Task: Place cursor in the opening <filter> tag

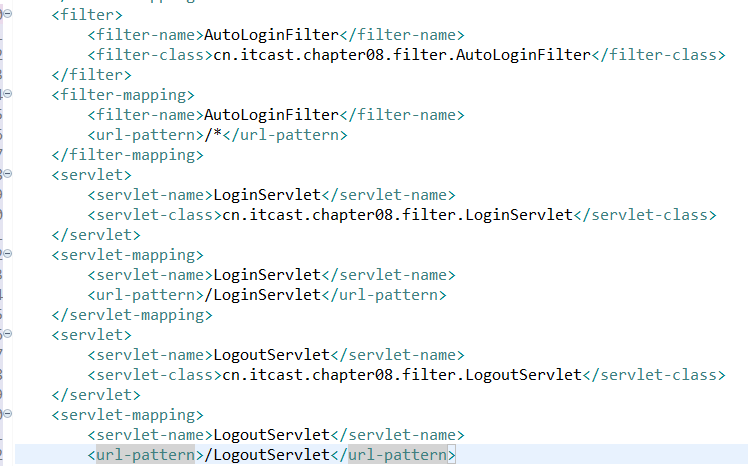Action: (x=87, y=15)
